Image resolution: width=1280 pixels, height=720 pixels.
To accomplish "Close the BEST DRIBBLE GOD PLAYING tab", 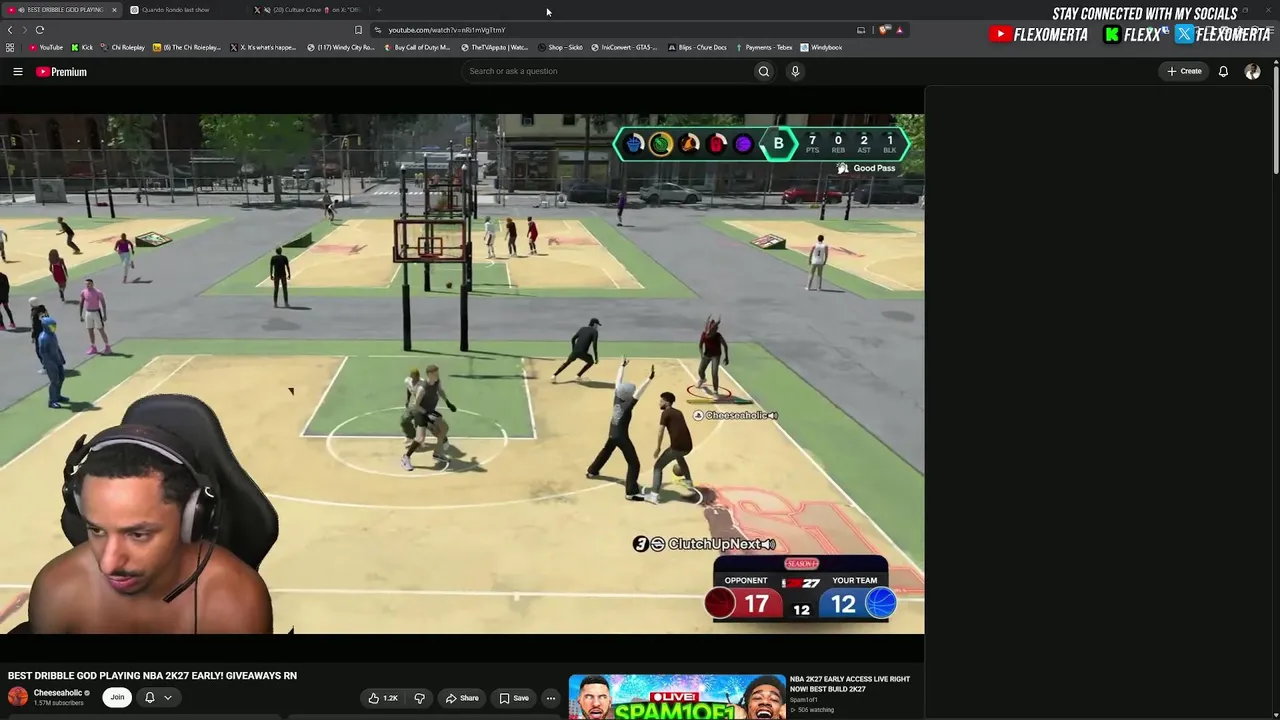I will (x=114, y=10).
